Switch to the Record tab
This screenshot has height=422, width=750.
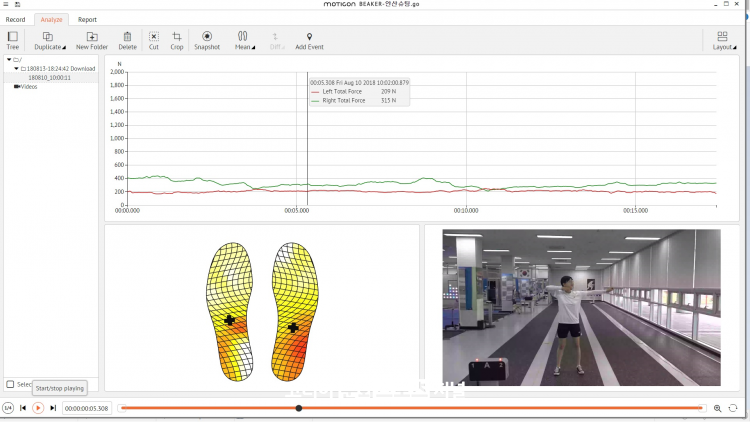[15, 20]
